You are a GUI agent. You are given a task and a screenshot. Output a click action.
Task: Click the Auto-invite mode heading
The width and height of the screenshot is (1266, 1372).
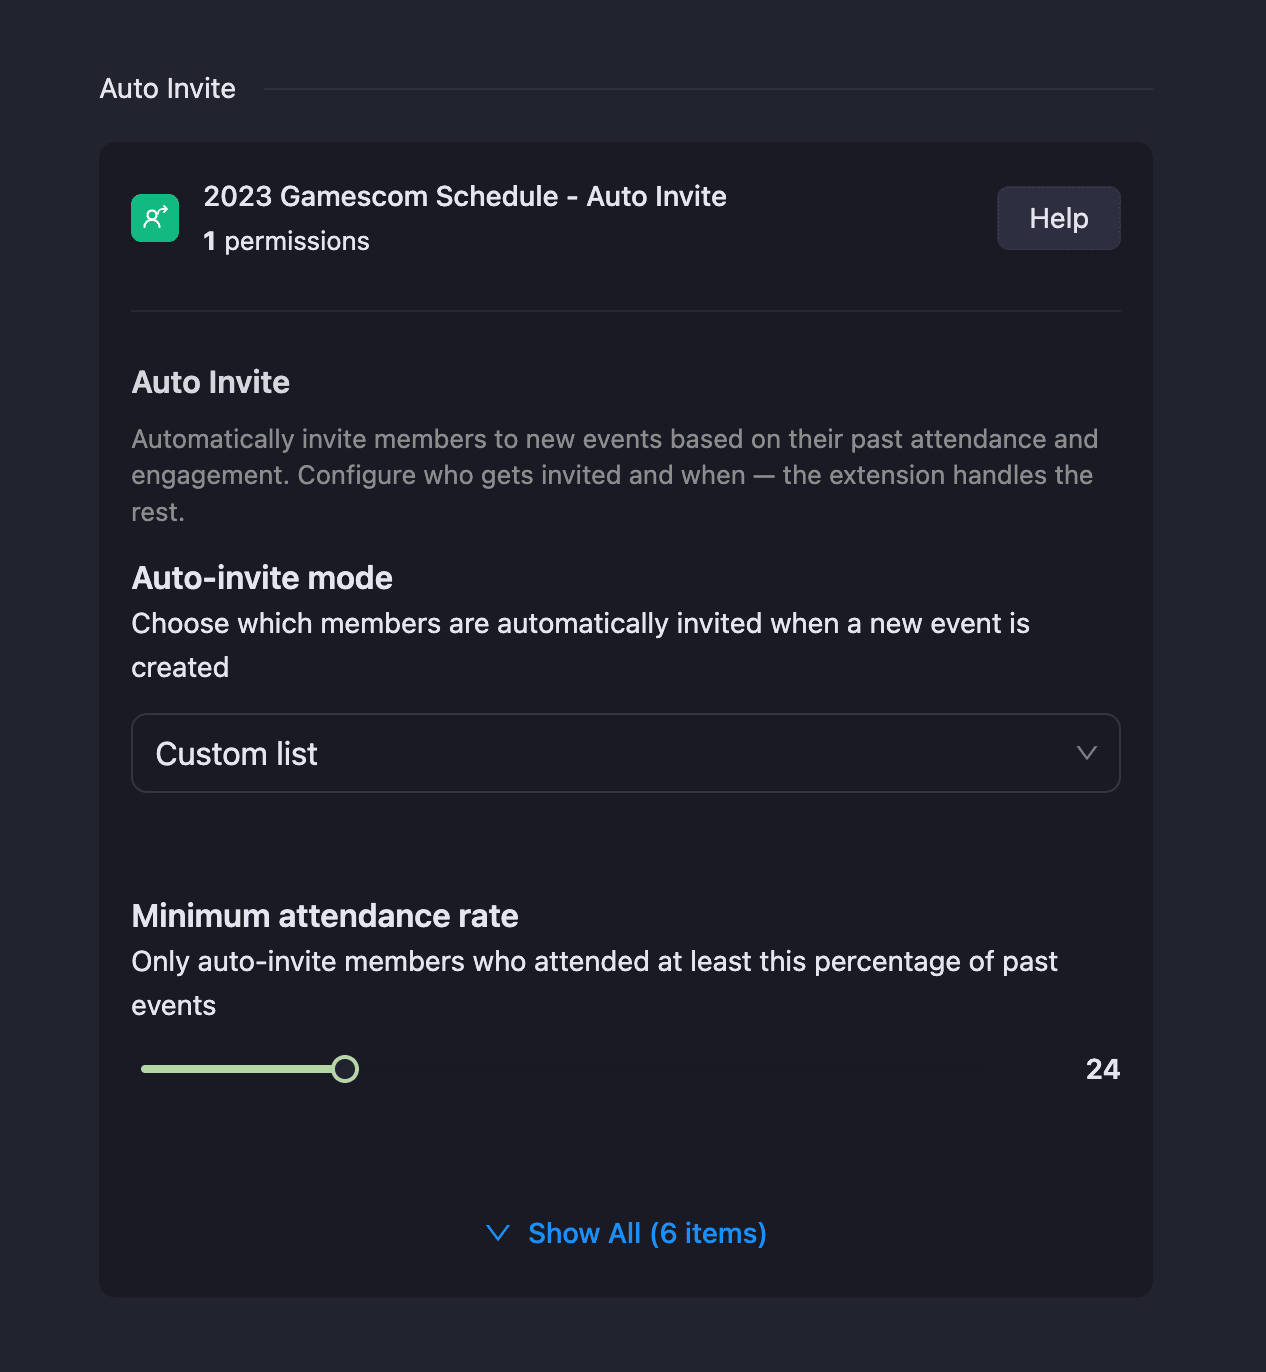(261, 577)
